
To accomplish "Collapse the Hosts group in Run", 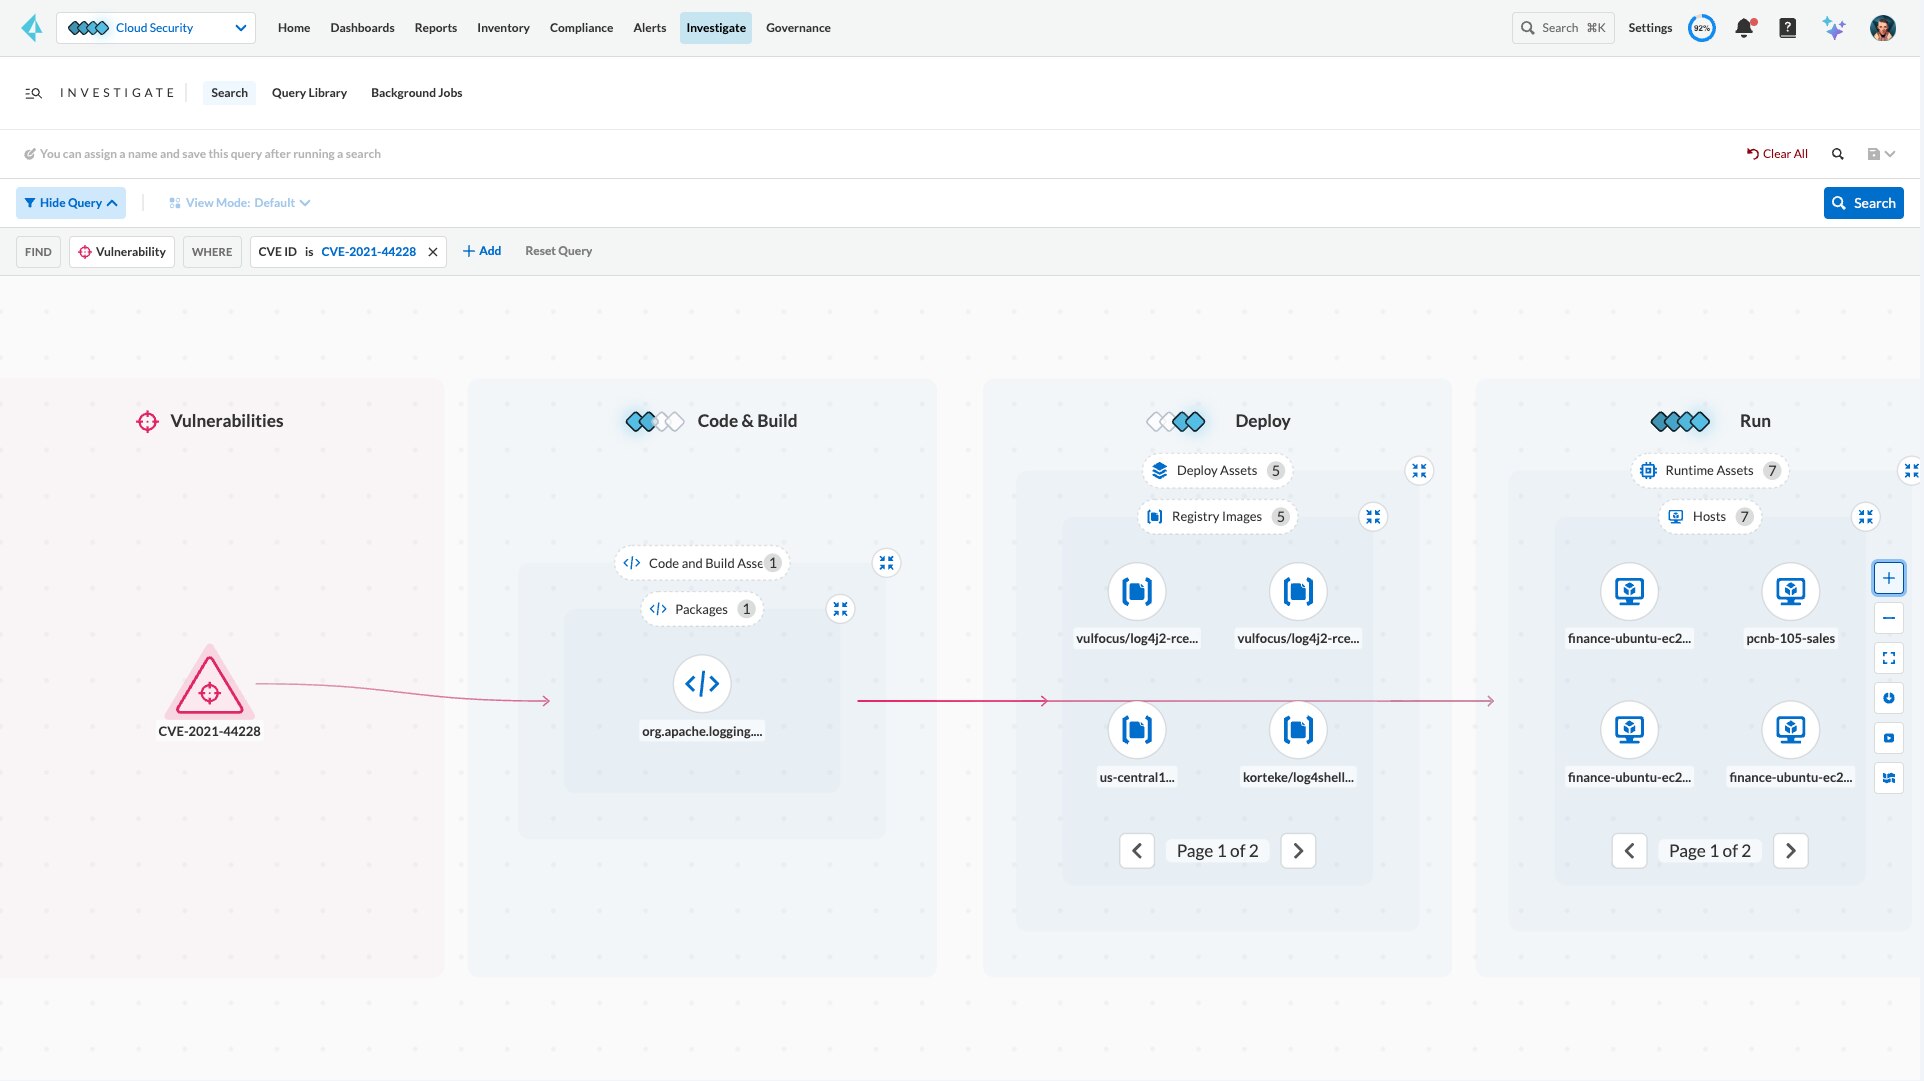I will point(1865,516).
